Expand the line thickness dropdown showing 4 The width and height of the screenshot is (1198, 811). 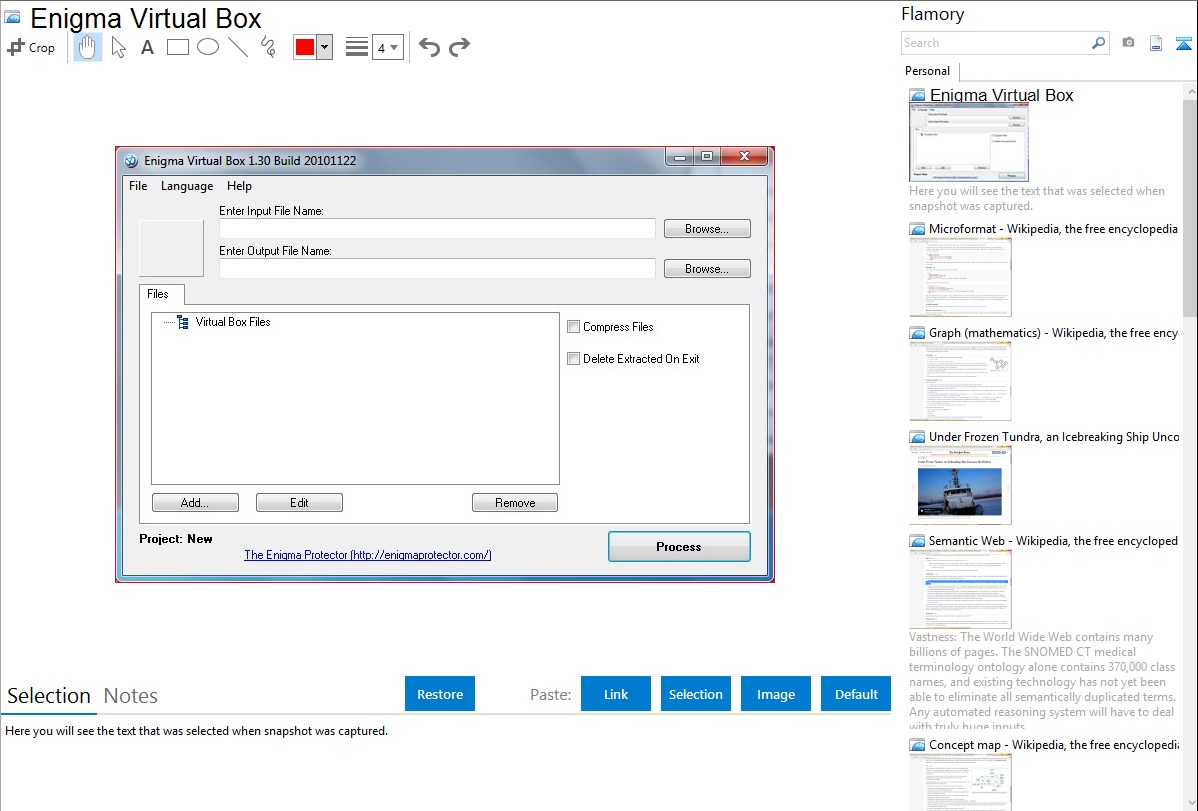pos(388,47)
